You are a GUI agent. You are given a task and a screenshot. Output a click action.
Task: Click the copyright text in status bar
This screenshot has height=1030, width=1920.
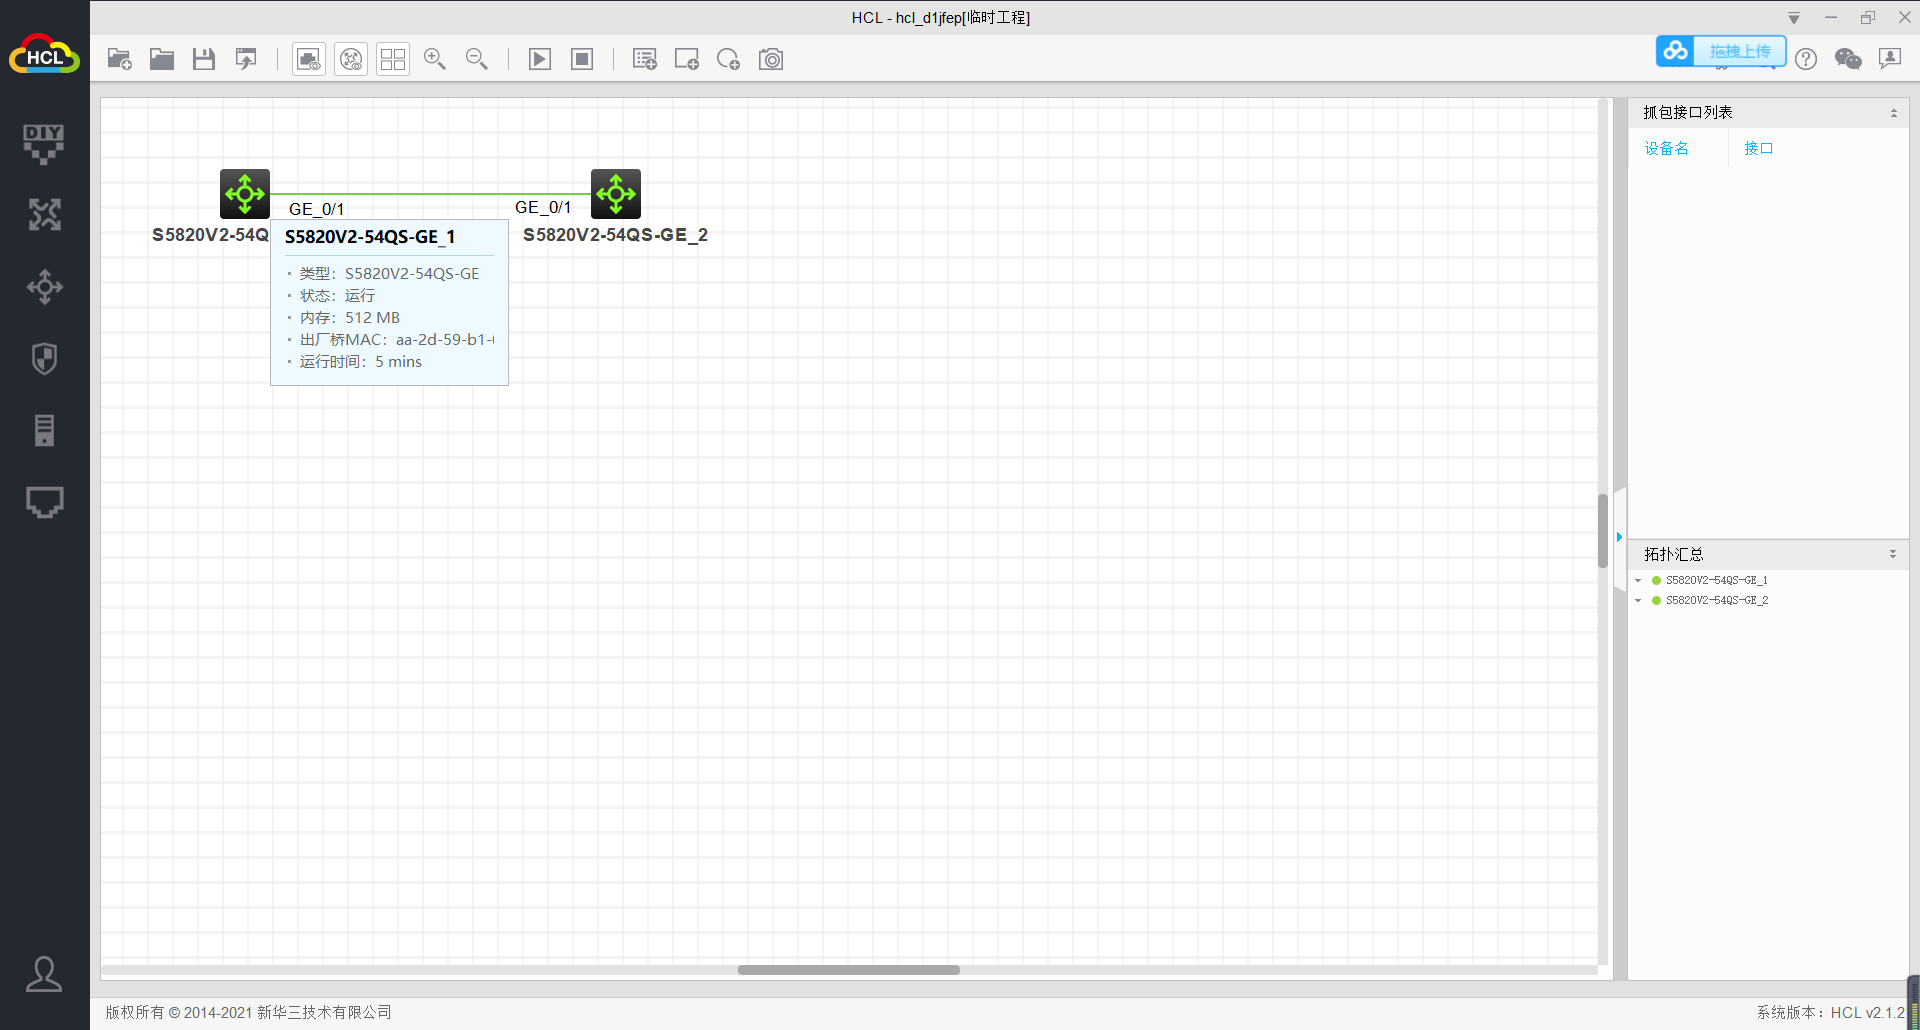point(248,1013)
